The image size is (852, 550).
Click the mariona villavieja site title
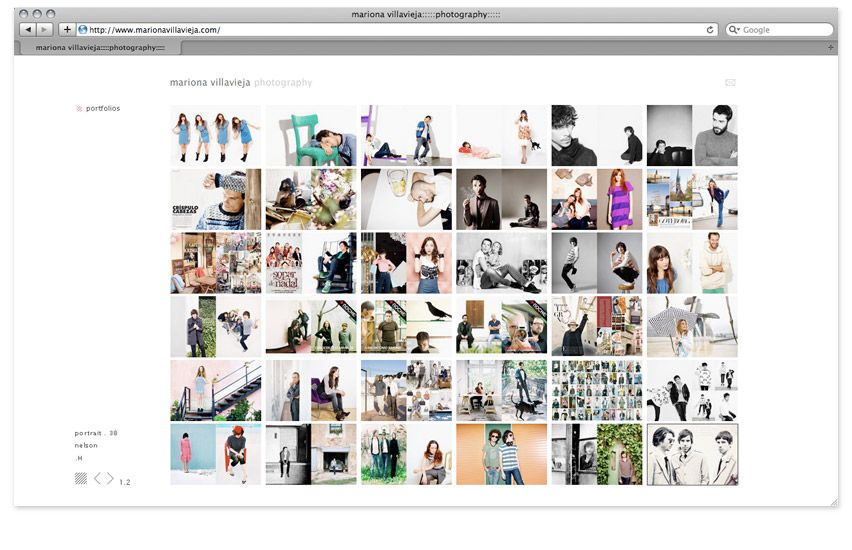(210, 83)
